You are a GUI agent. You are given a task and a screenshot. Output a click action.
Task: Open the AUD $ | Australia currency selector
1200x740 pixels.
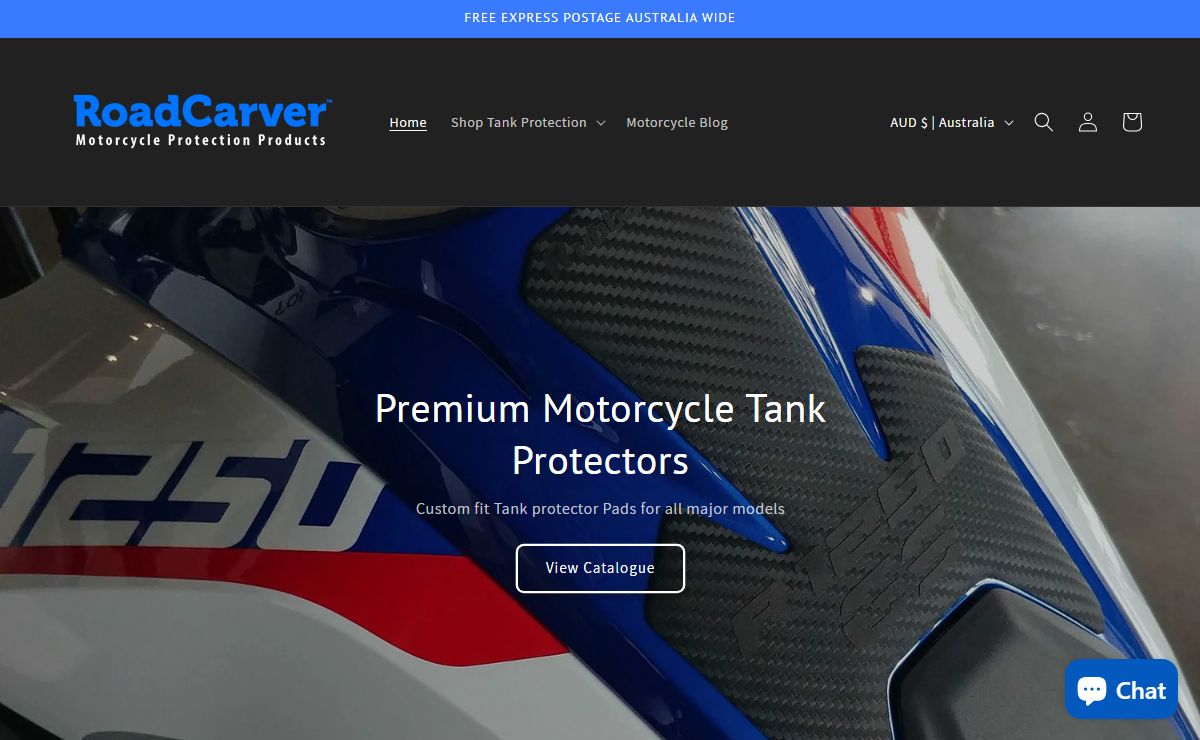click(951, 122)
